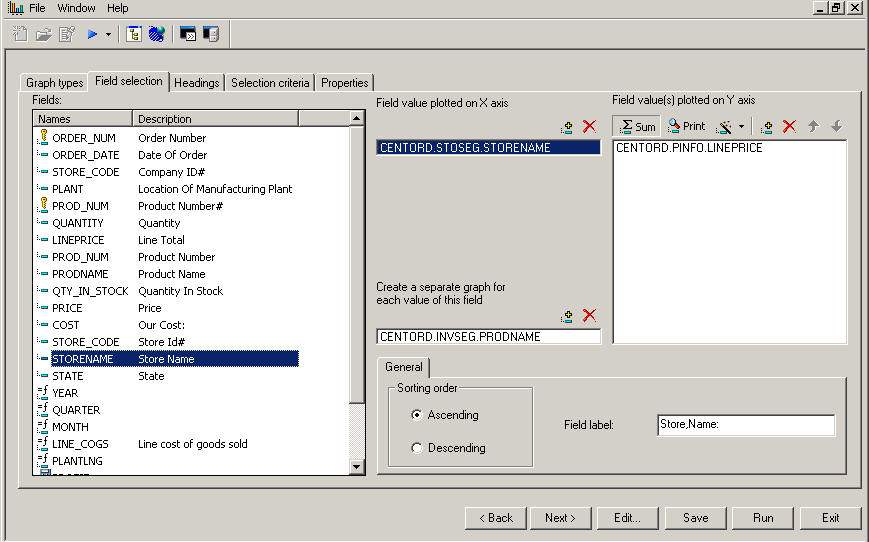Select Ascending sorting order
The height and width of the screenshot is (542, 869).
417,415
